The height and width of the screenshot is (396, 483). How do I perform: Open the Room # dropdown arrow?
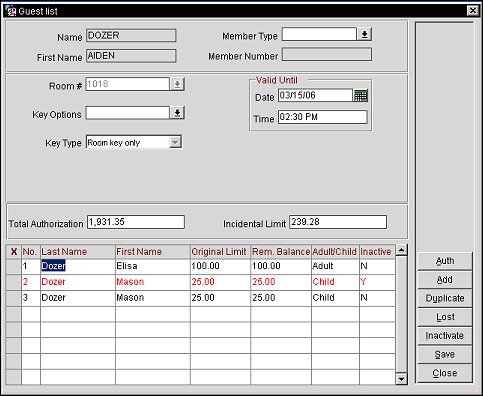[x=177, y=84]
